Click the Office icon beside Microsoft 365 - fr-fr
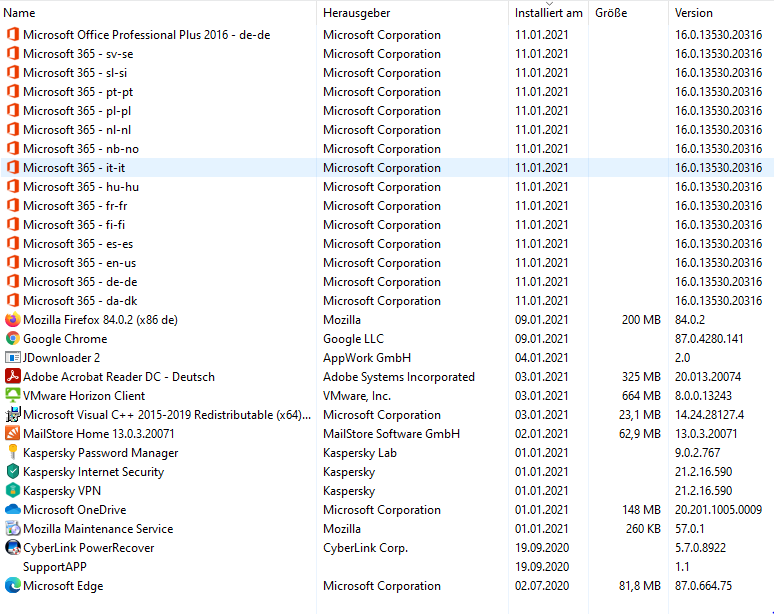774x614 pixels. [x=13, y=205]
